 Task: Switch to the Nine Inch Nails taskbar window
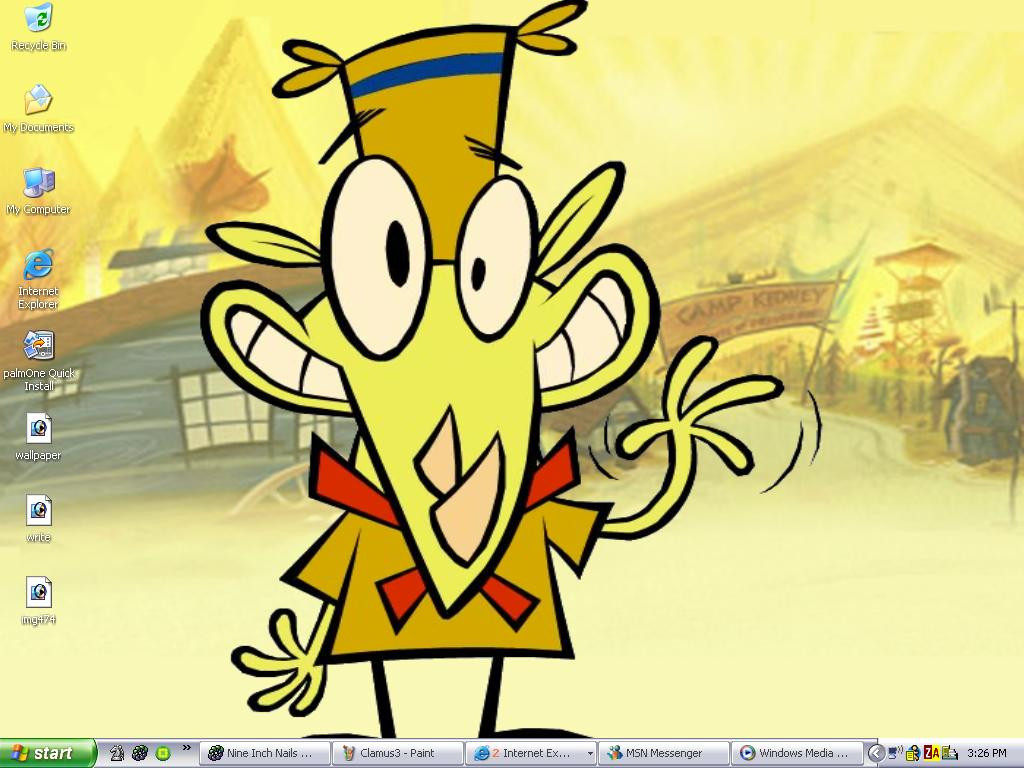pos(264,753)
